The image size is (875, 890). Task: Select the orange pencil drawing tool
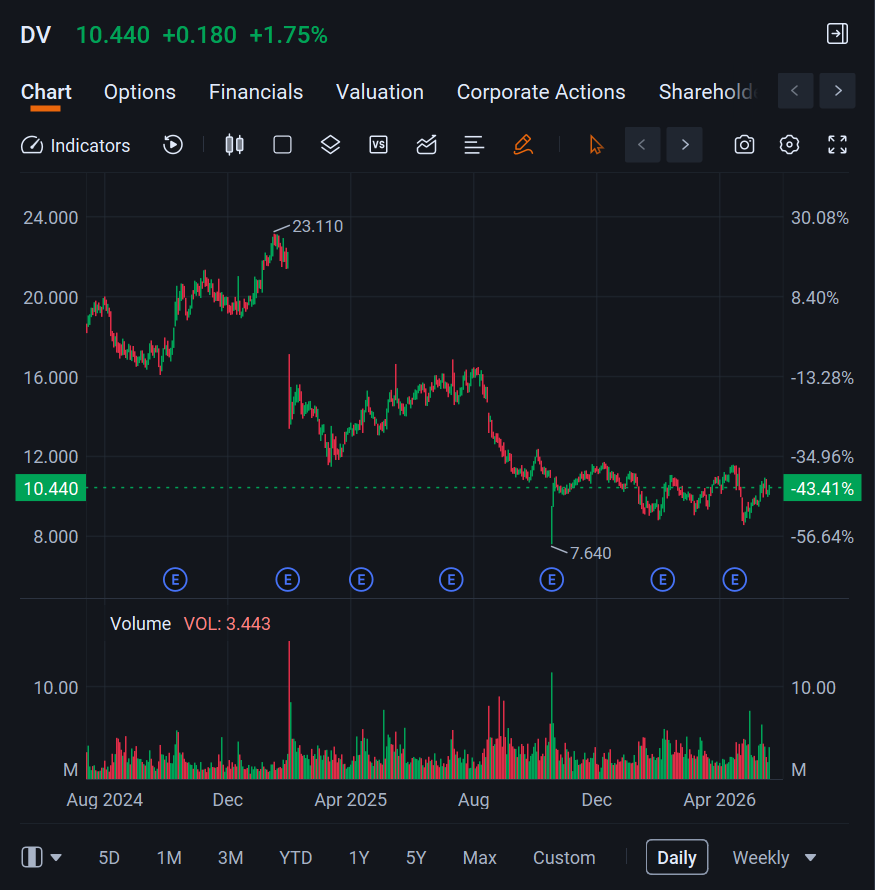coord(523,145)
